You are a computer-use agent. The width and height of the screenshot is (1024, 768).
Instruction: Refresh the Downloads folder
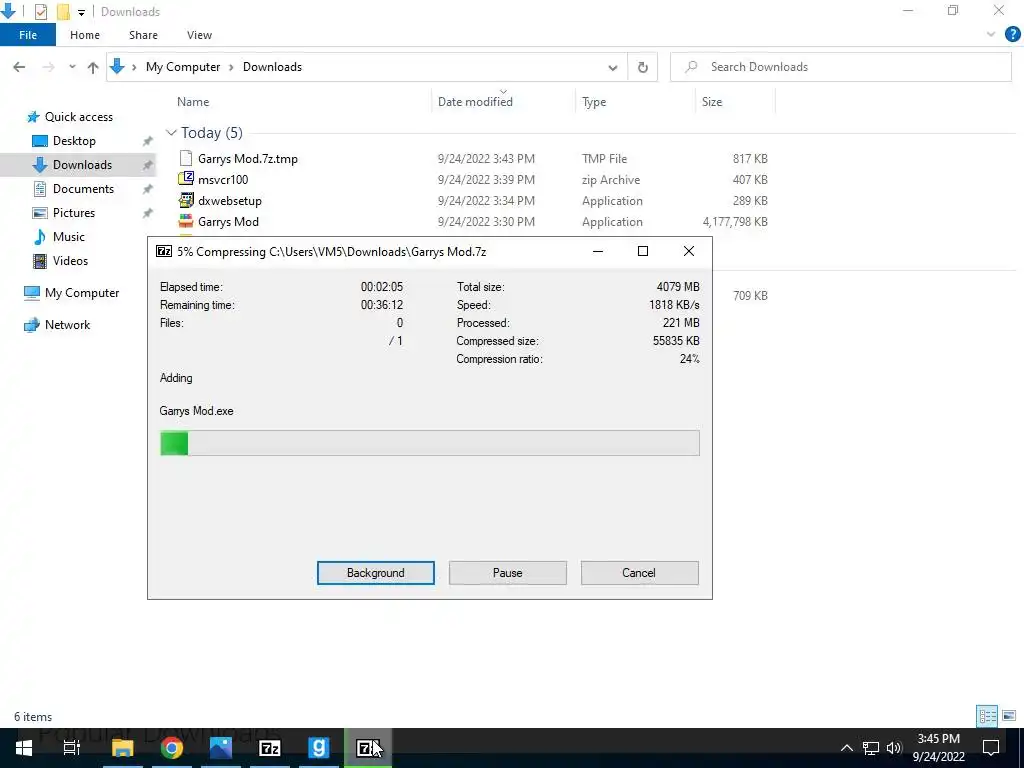(643, 67)
